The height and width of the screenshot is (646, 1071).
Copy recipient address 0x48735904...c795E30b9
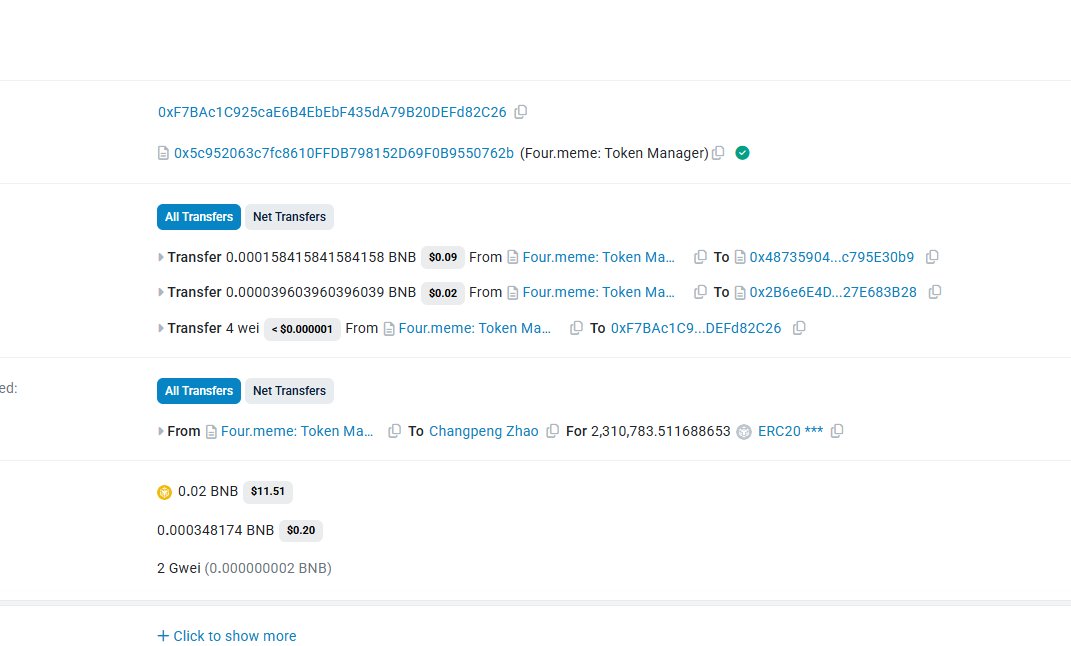[932, 257]
